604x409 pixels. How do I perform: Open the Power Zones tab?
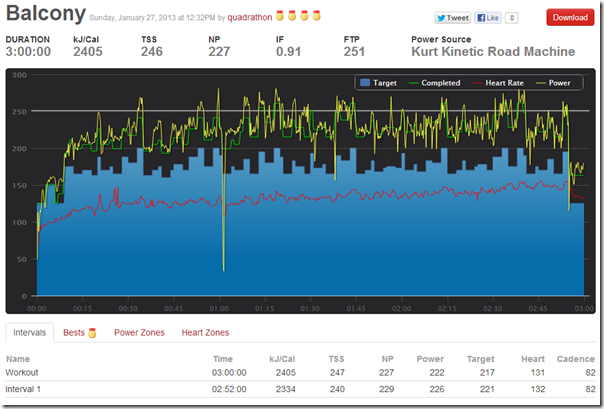coord(139,332)
